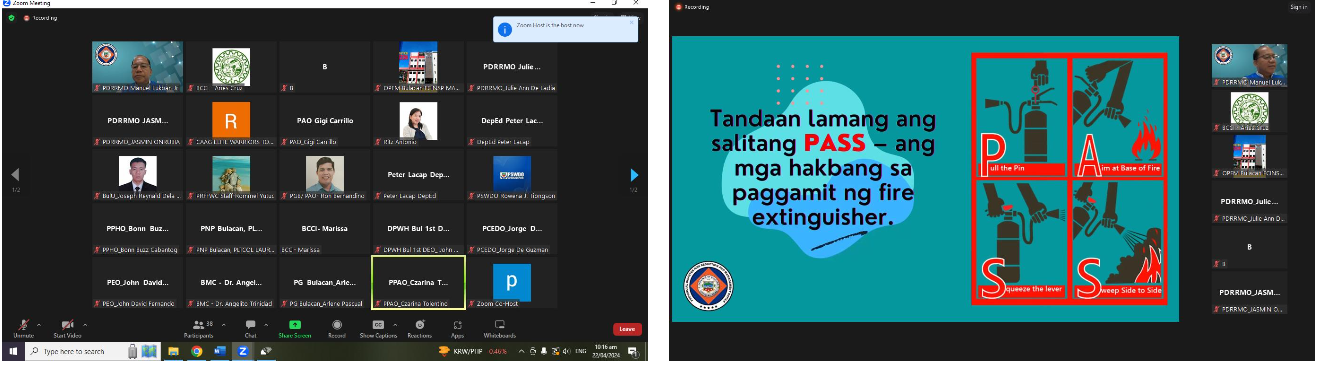Click Sign in at top right
1320x370 pixels.
tap(1298, 7)
